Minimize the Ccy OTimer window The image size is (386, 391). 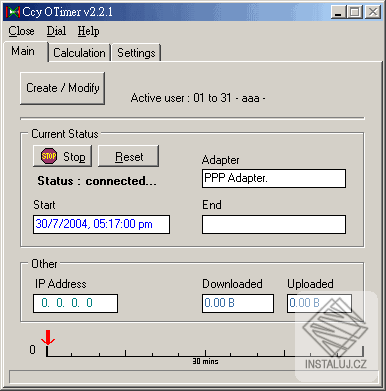tap(338, 12)
